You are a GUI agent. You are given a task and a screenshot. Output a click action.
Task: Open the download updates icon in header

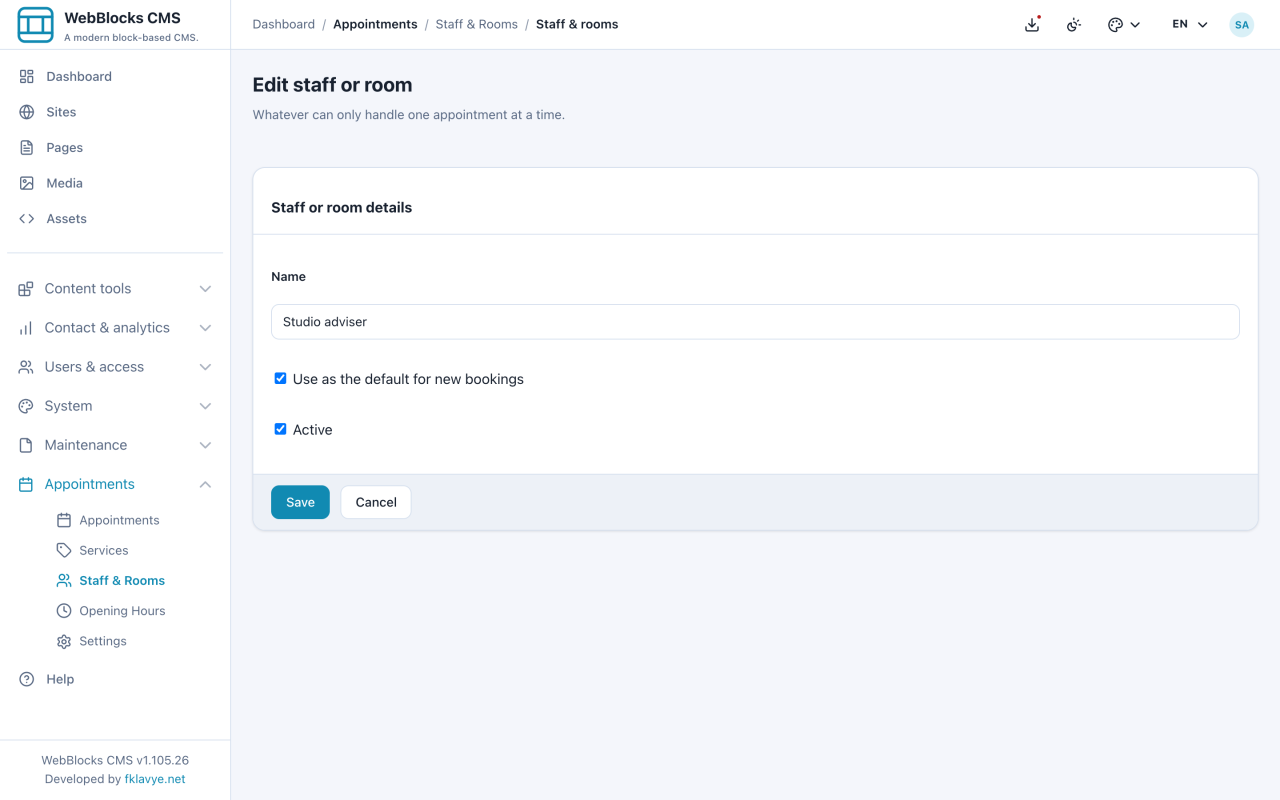tap(1032, 25)
